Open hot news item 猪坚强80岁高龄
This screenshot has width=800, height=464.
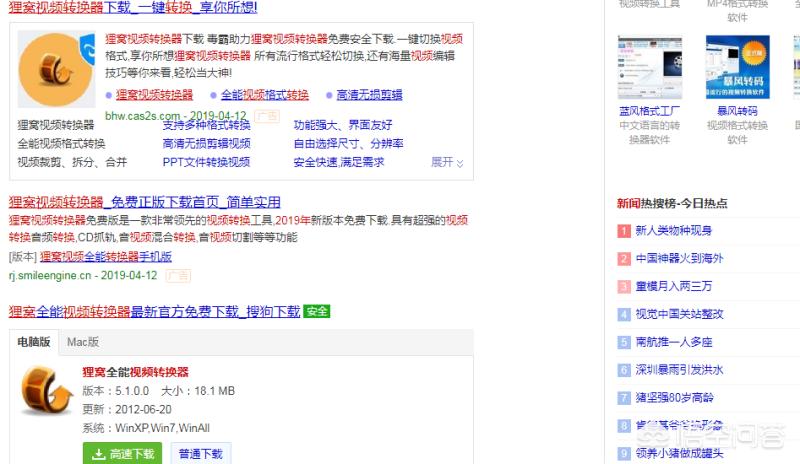point(674,398)
